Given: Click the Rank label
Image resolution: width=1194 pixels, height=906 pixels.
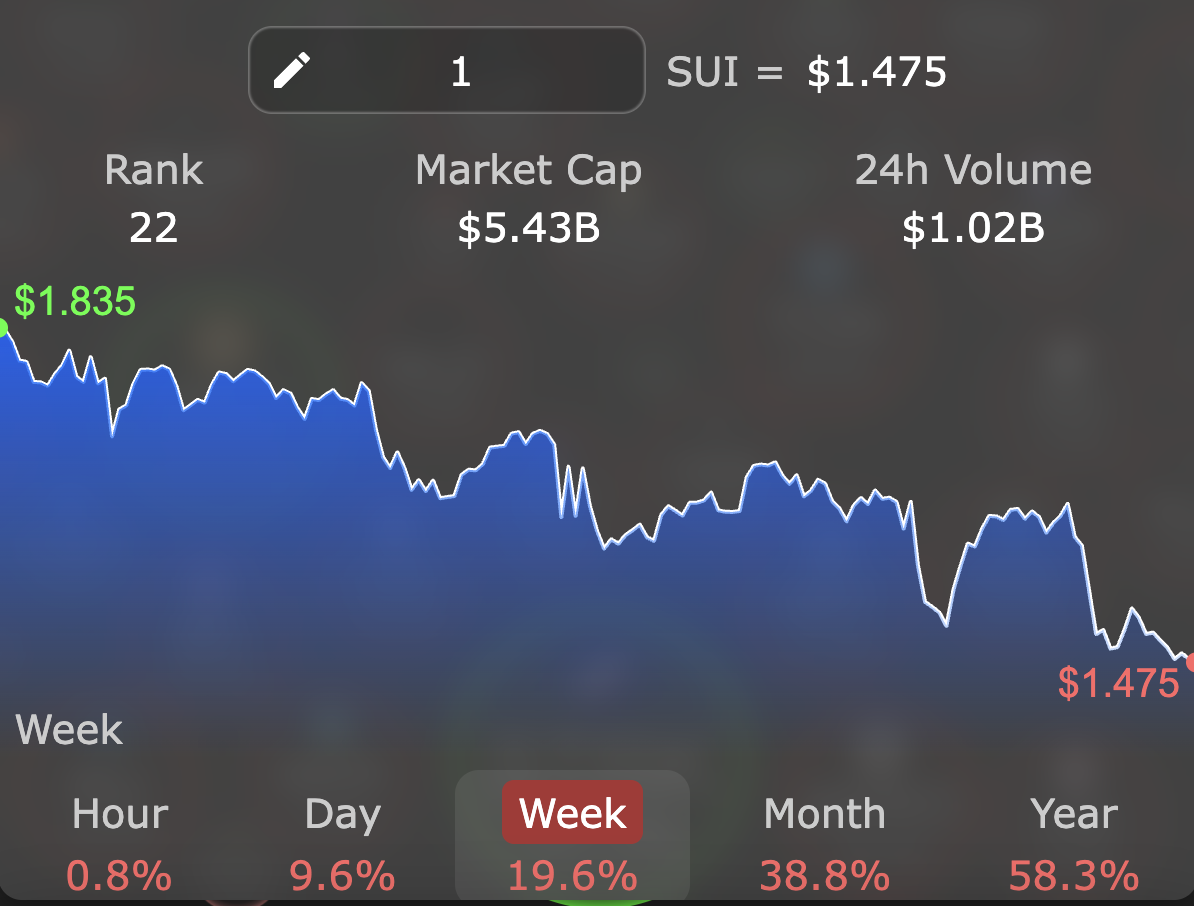Looking at the screenshot, I should point(154,170).
